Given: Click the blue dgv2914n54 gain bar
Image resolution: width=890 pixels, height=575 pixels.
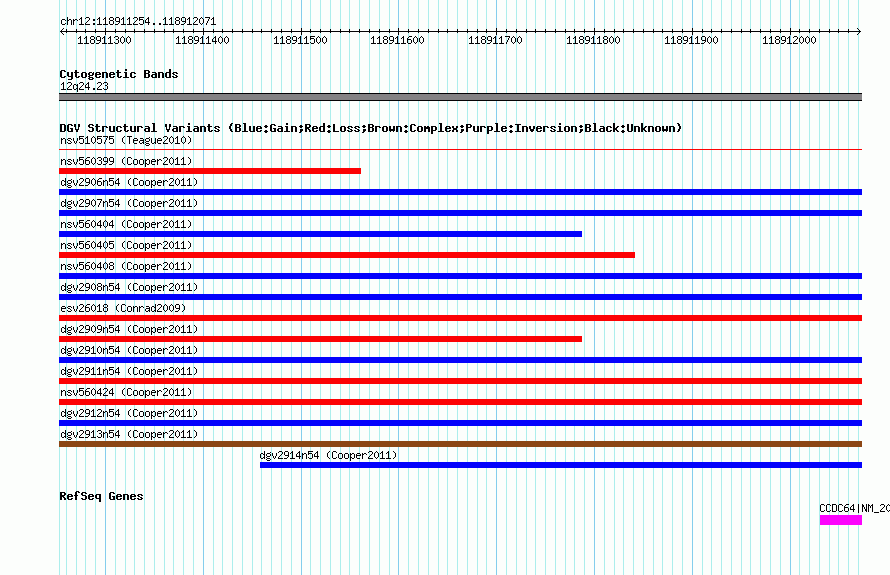Looking at the screenshot, I should point(561,465).
